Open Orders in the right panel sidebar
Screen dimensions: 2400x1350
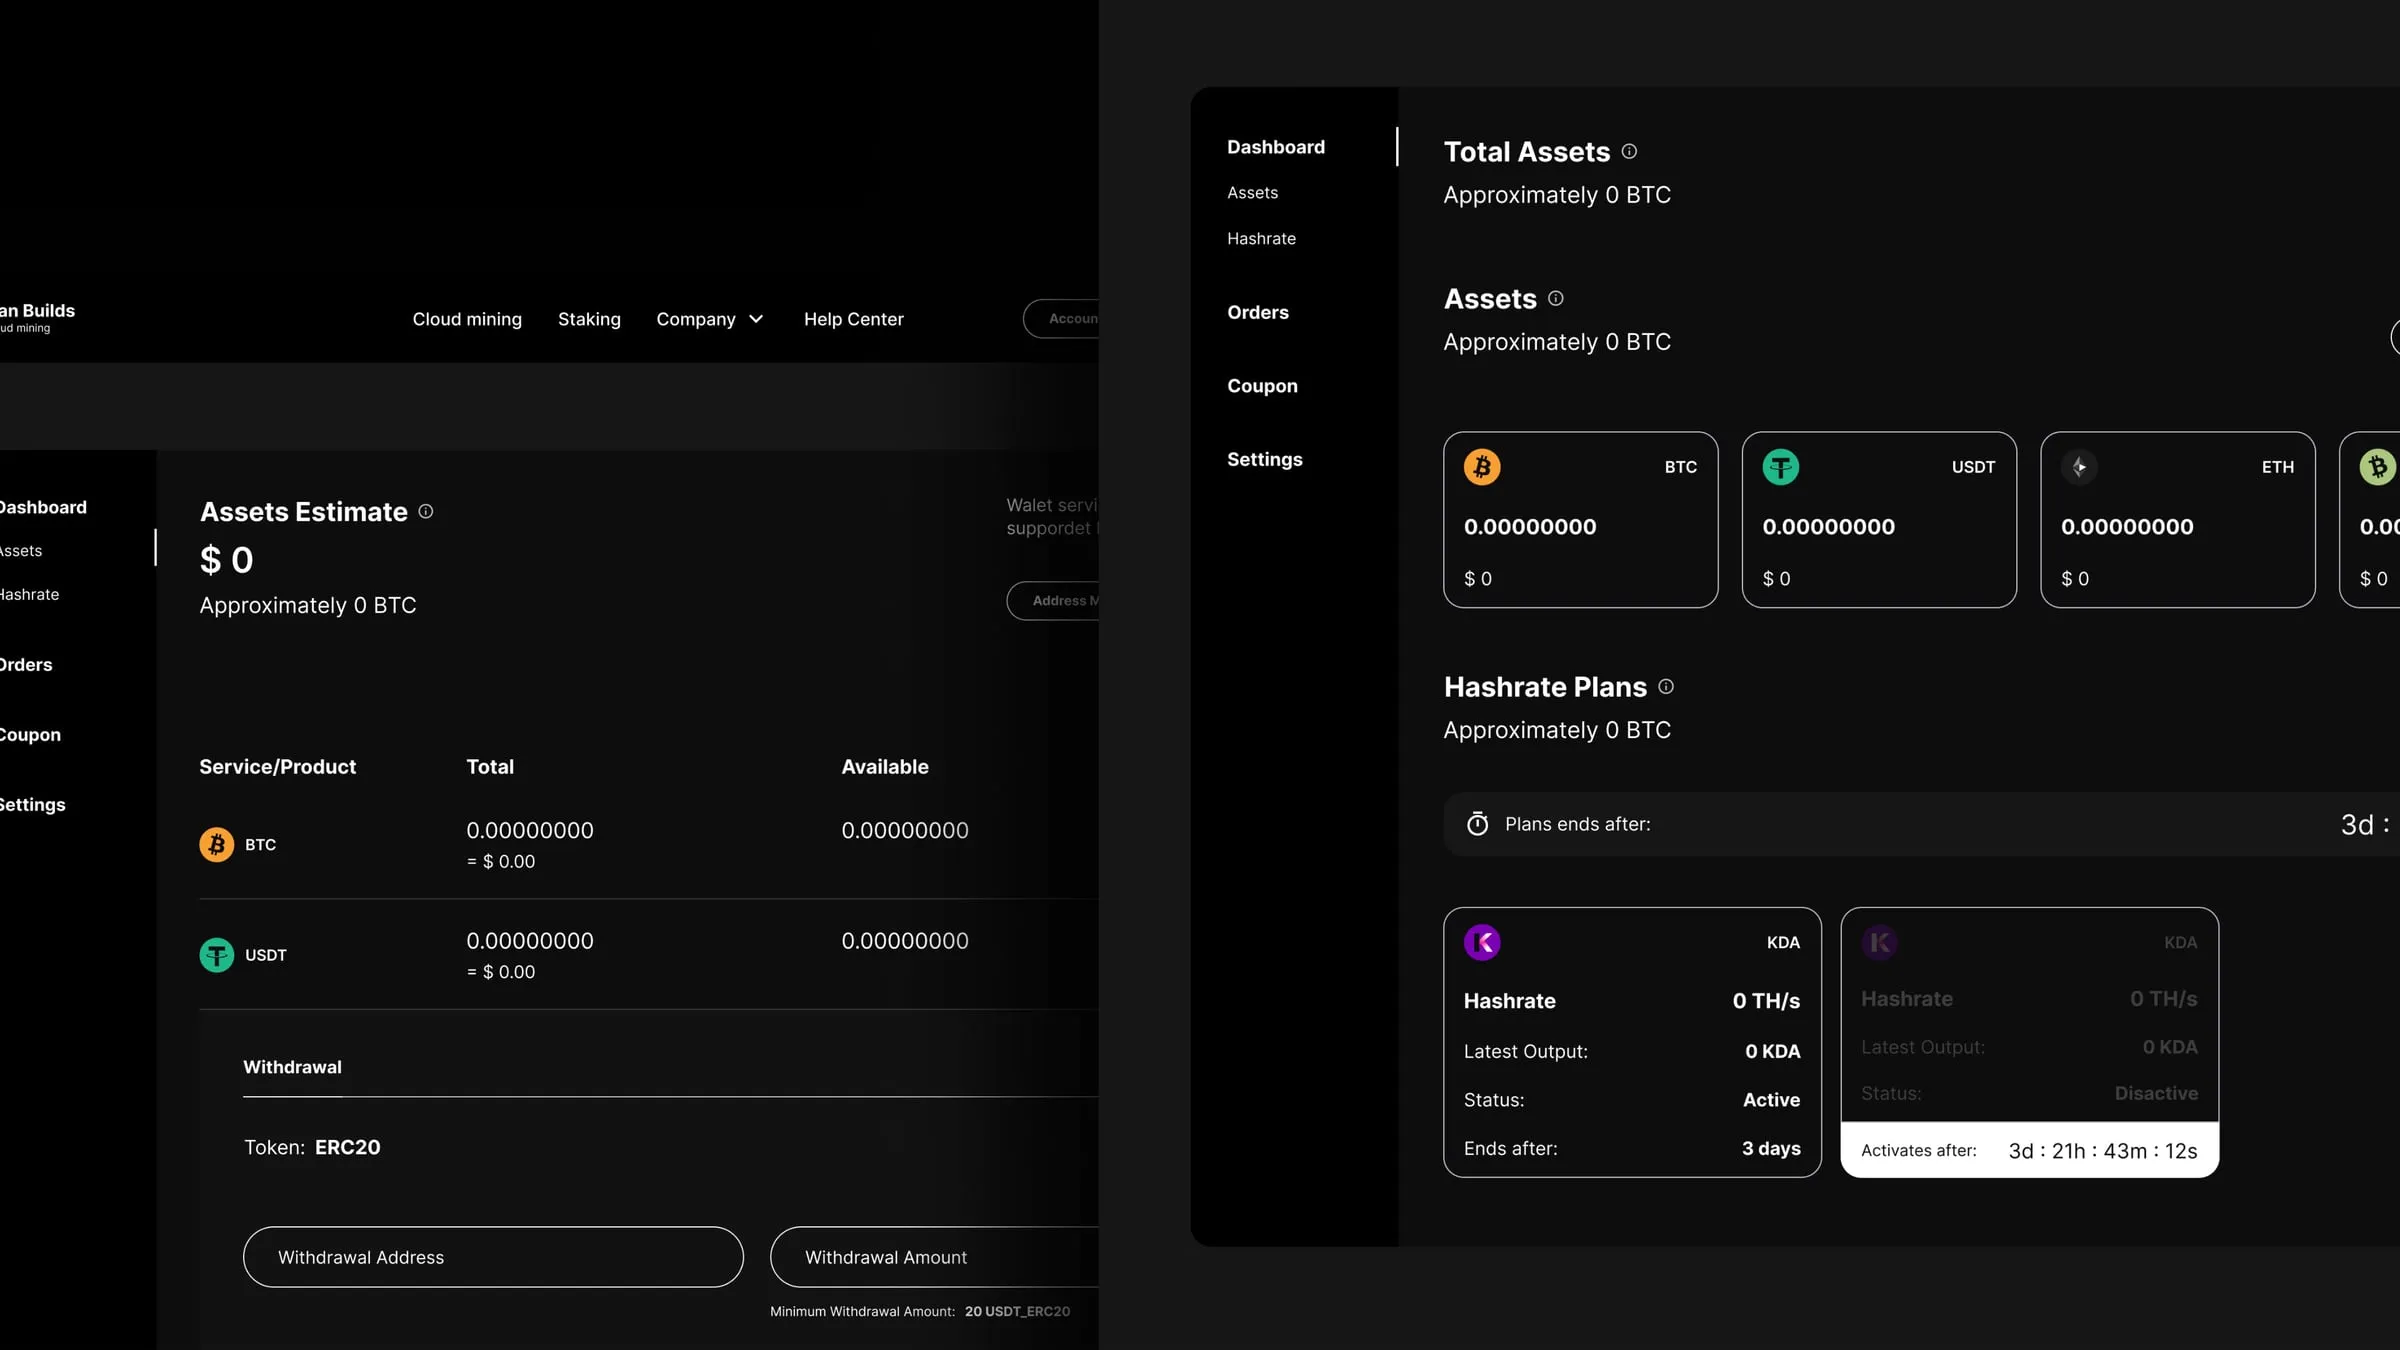1258,312
